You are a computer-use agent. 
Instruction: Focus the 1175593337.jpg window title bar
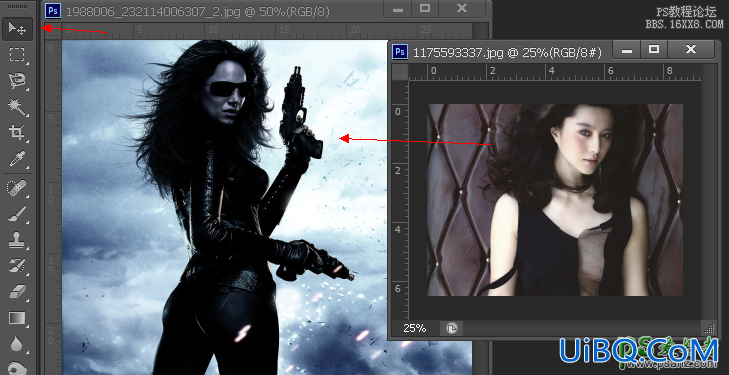501,52
